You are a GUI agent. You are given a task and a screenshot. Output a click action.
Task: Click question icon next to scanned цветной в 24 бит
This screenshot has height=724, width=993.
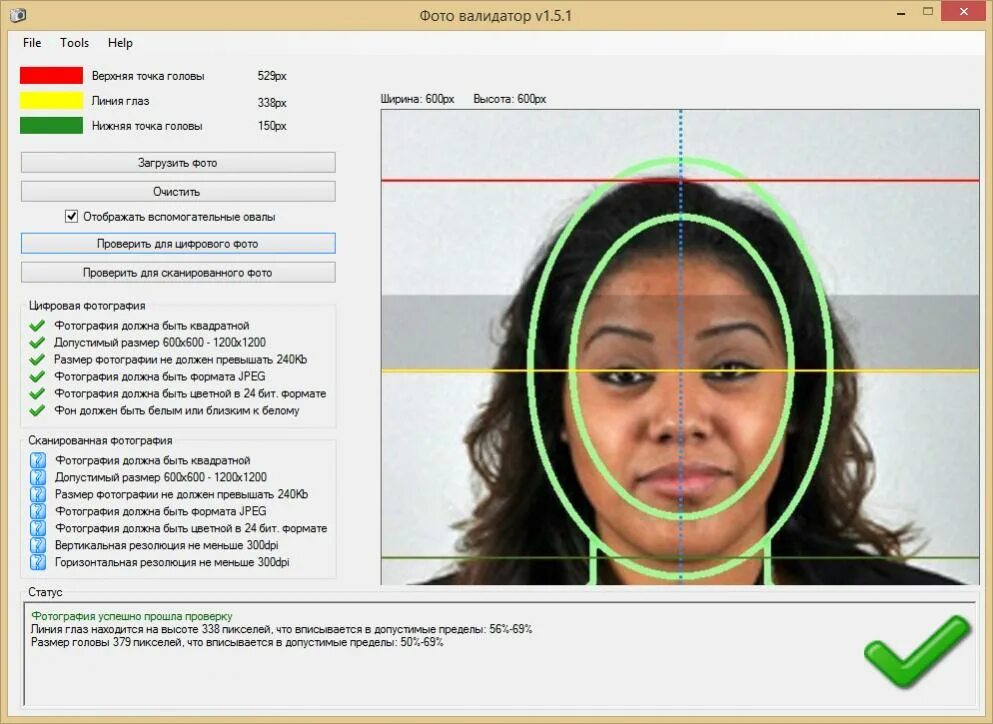[38, 528]
